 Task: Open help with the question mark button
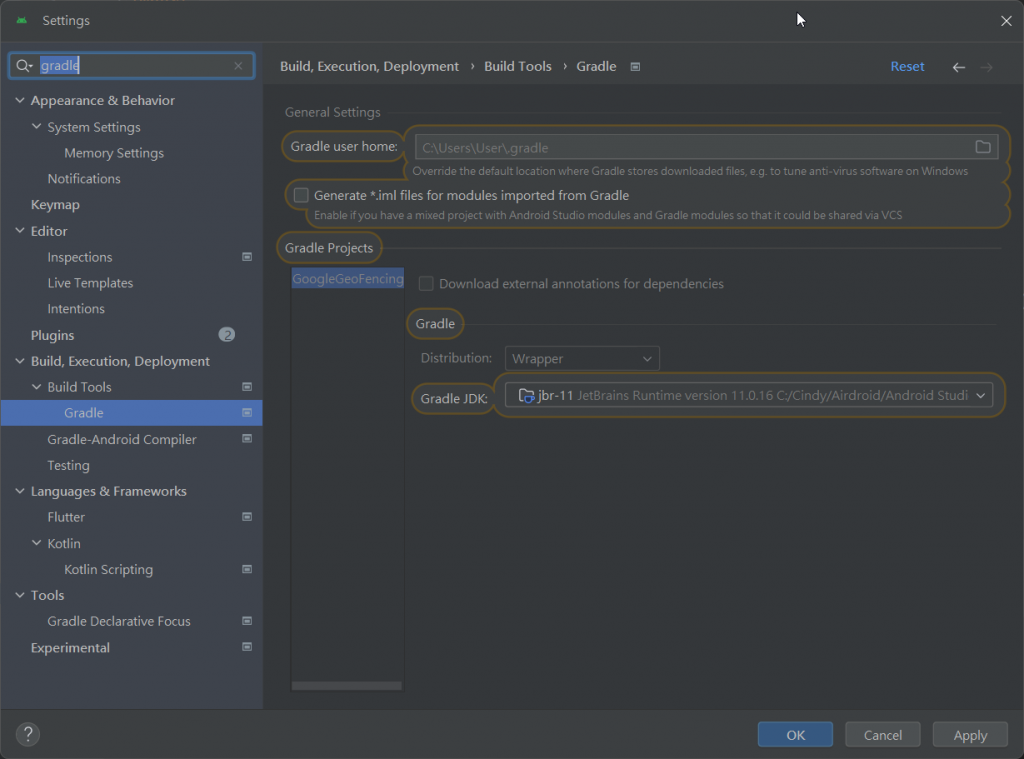coord(28,734)
